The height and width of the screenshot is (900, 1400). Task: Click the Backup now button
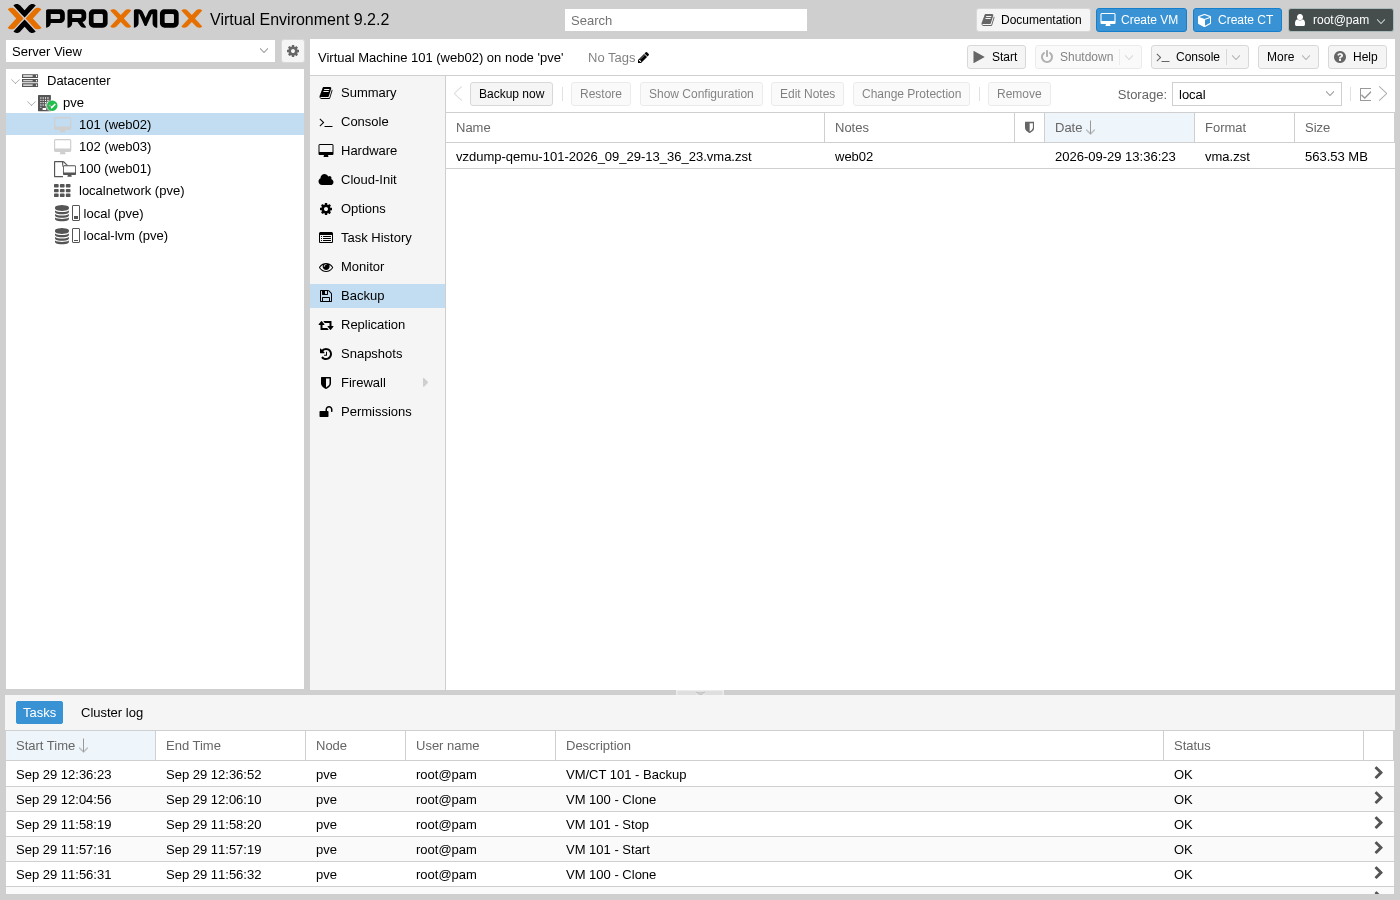pyautogui.click(x=511, y=94)
